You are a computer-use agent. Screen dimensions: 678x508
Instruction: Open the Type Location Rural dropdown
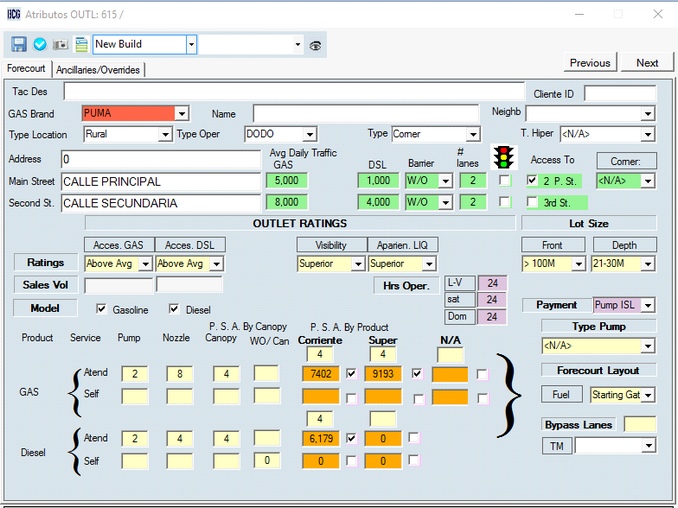click(x=165, y=134)
